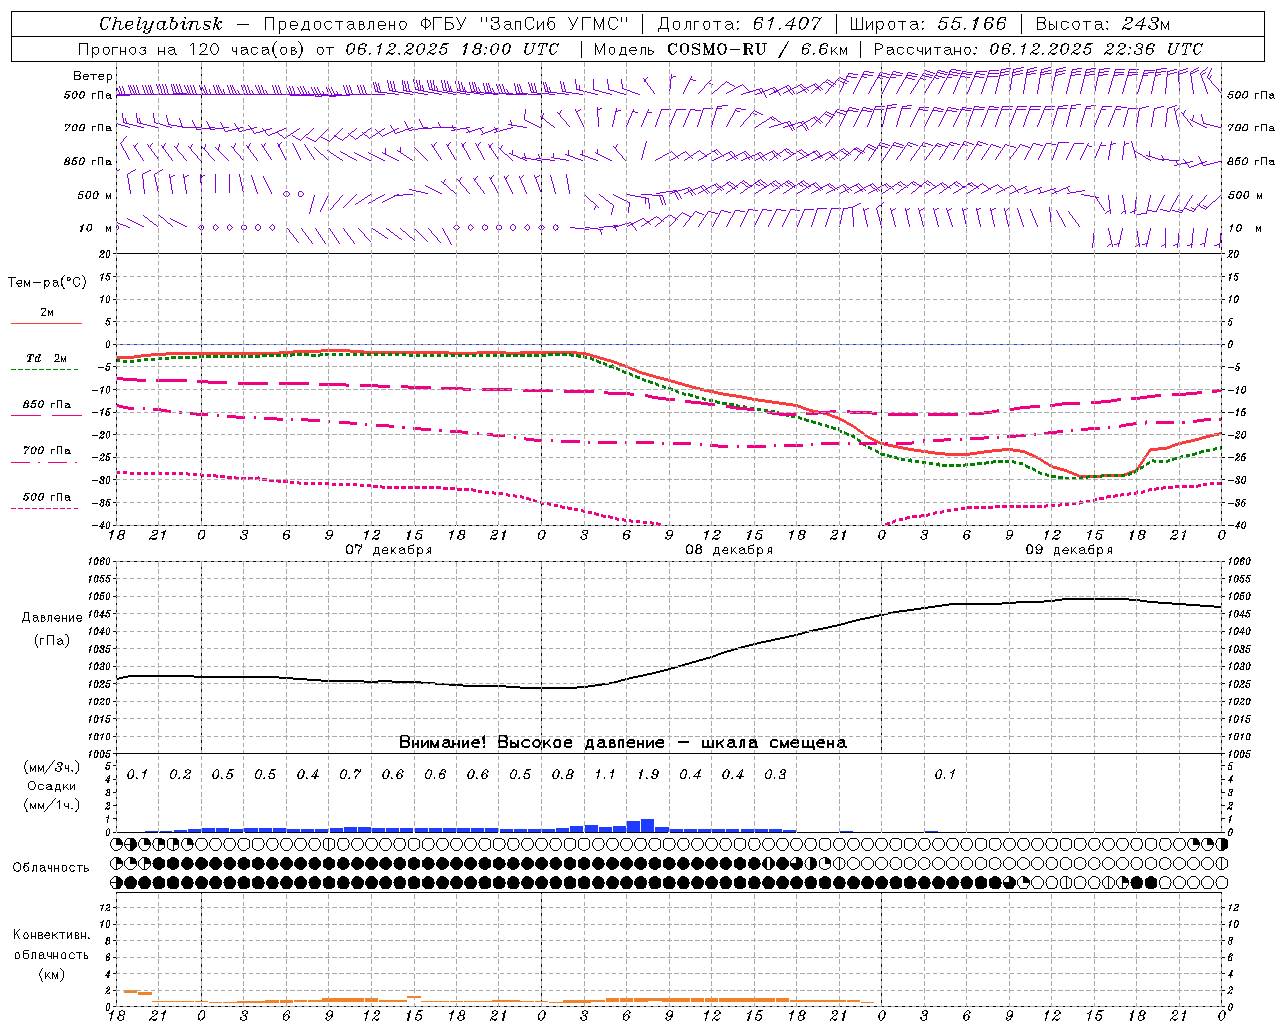This screenshot has width=1280, height=1024.
Task: Click the 1.9 precipitation value
Action: [648, 774]
